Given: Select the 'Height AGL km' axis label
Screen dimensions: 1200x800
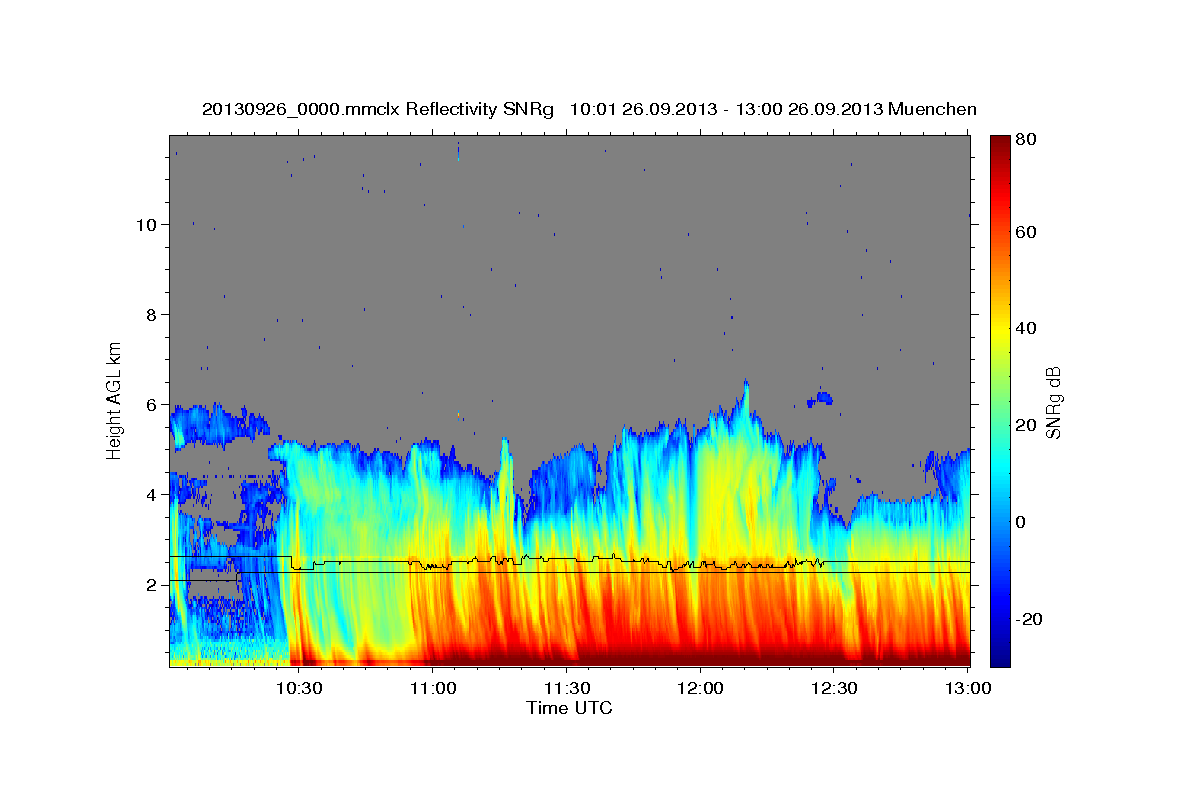Looking at the screenshot, I should coord(115,400).
